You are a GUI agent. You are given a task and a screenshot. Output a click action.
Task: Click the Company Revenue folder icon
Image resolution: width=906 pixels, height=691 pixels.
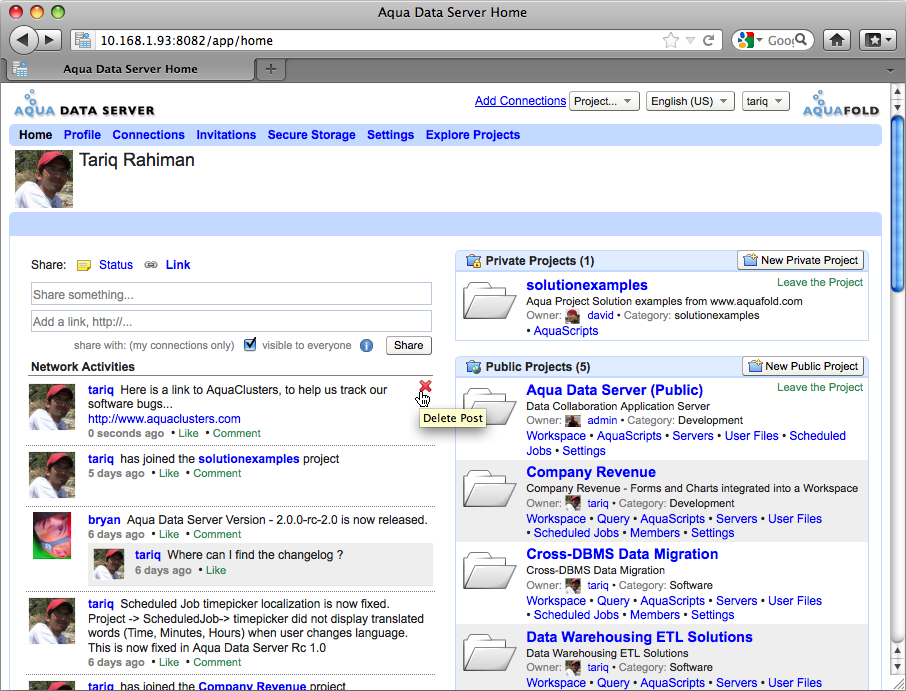click(x=489, y=488)
